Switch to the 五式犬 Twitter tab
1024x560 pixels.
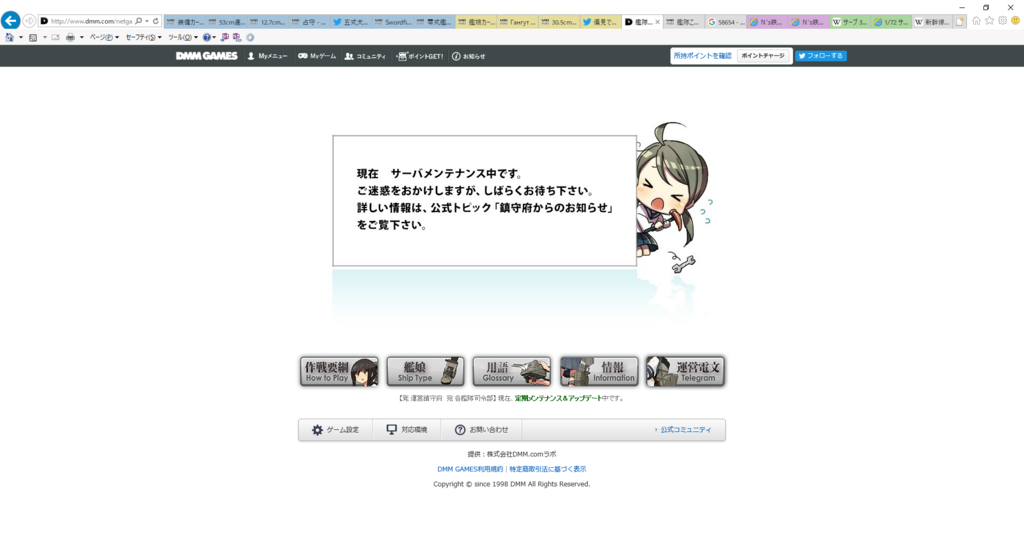[352, 22]
